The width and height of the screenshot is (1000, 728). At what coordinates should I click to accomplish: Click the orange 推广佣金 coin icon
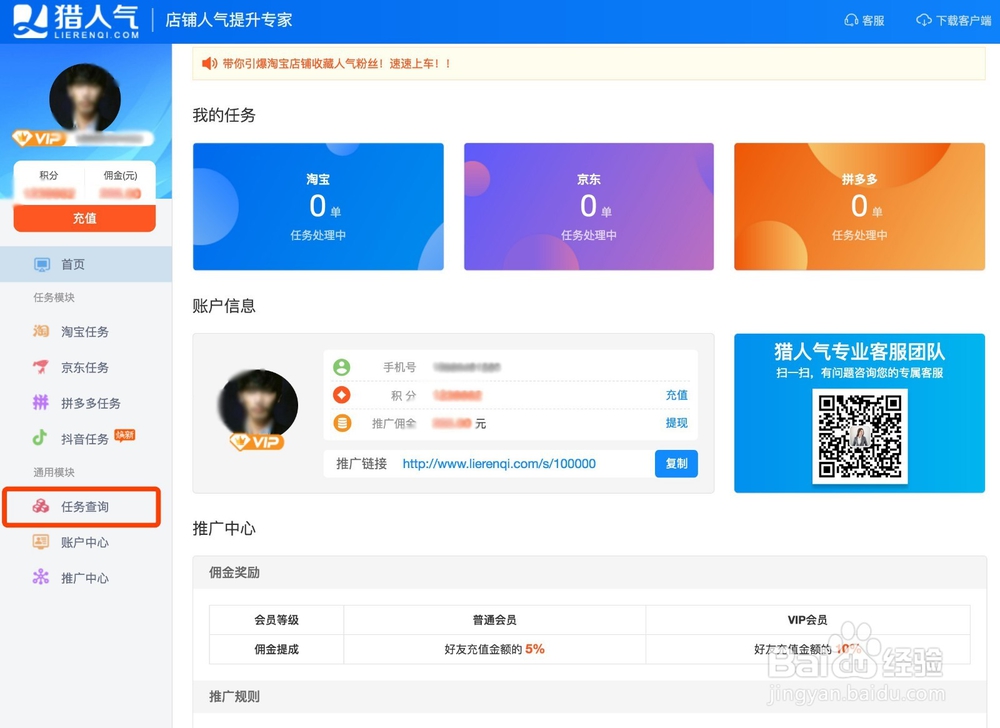click(x=342, y=423)
